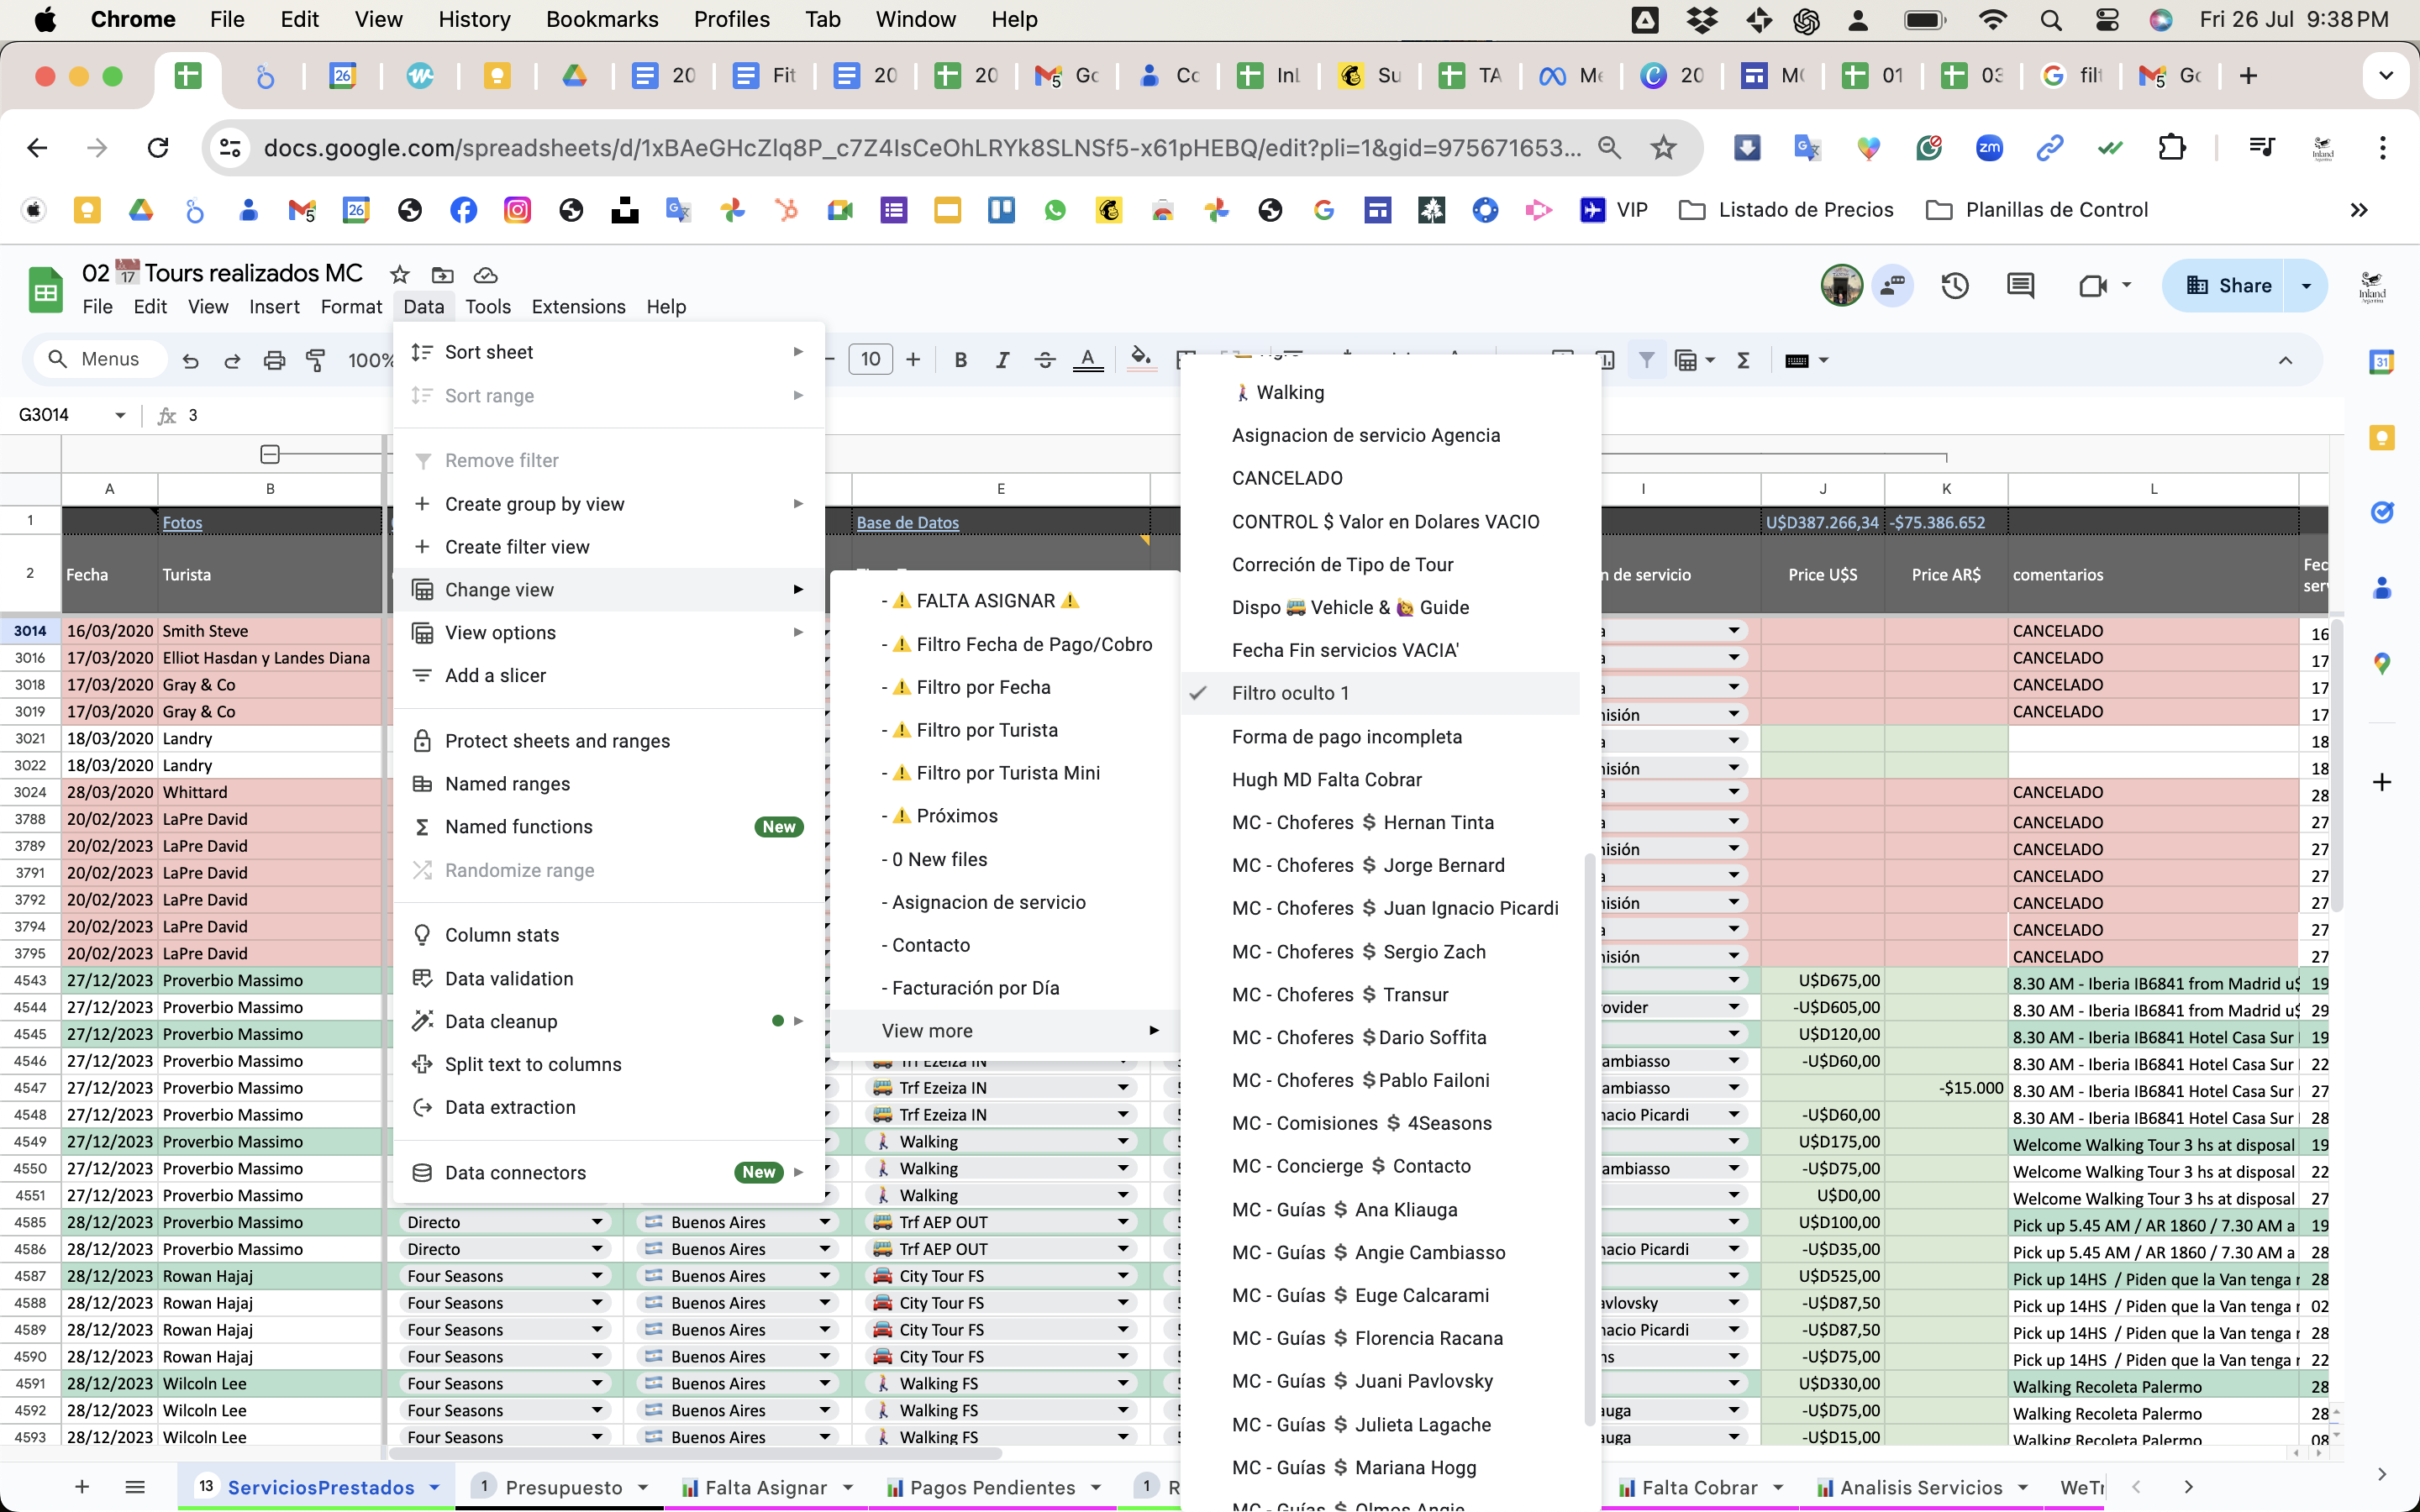Open the Name Box dropdown arrow
This screenshot has width=2420, height=1512.
[120, 415]
